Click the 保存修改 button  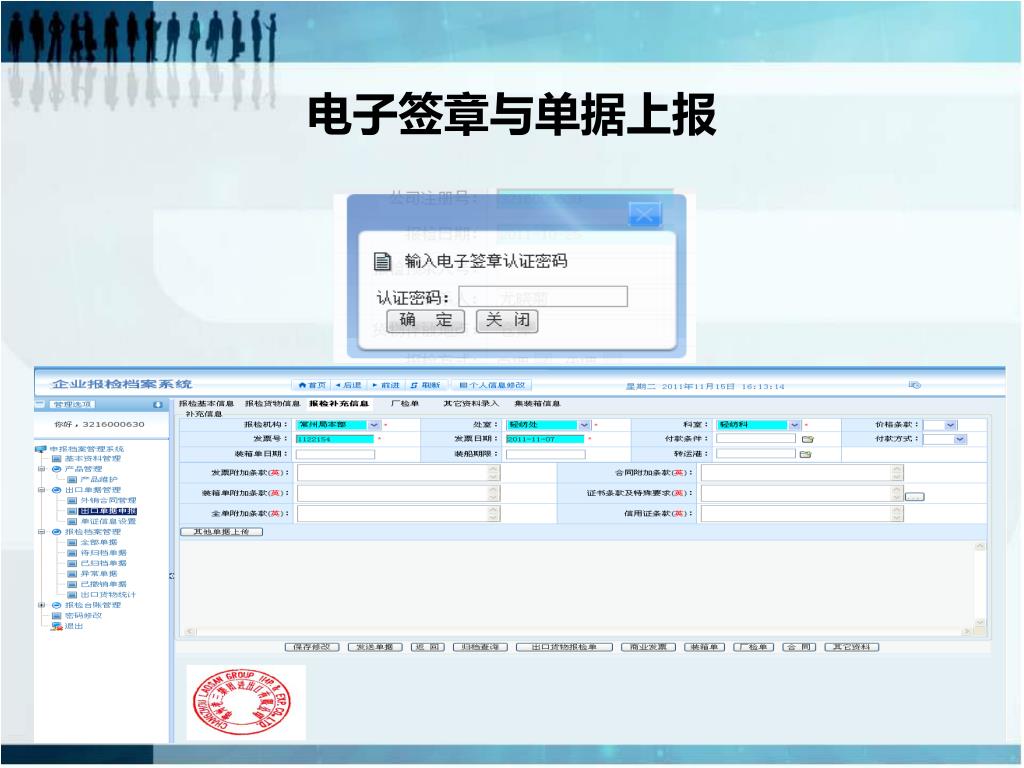click(312, 647)
